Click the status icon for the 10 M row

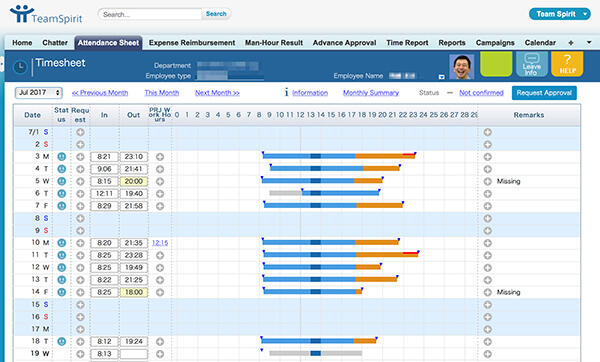(x=62, y=243)
